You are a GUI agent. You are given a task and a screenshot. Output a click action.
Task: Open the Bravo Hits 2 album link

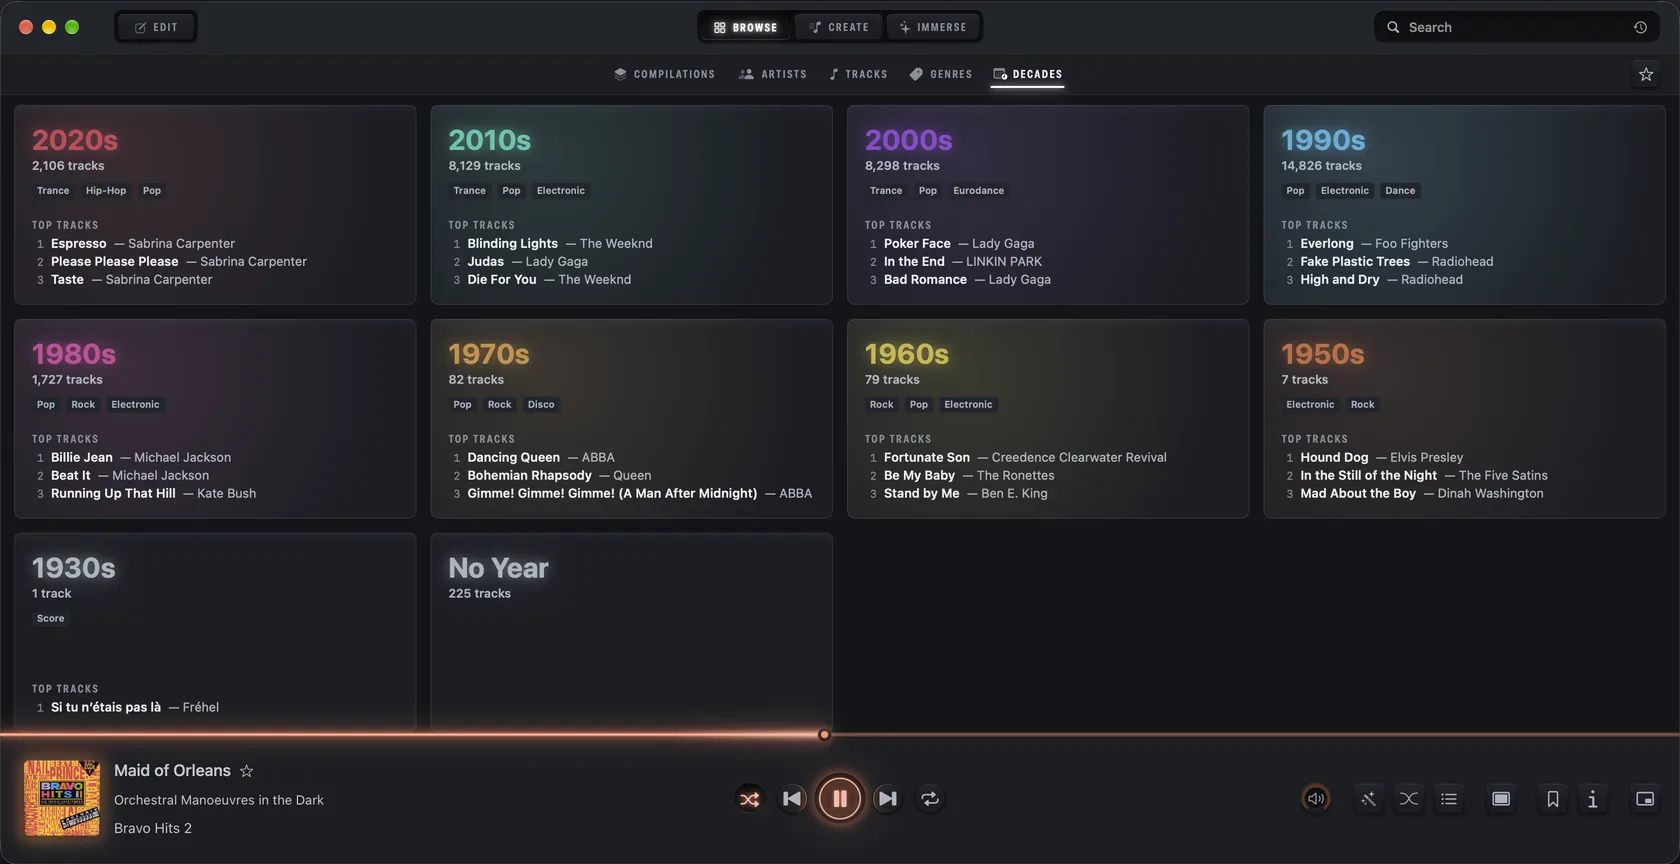click(x=153, y=828)
